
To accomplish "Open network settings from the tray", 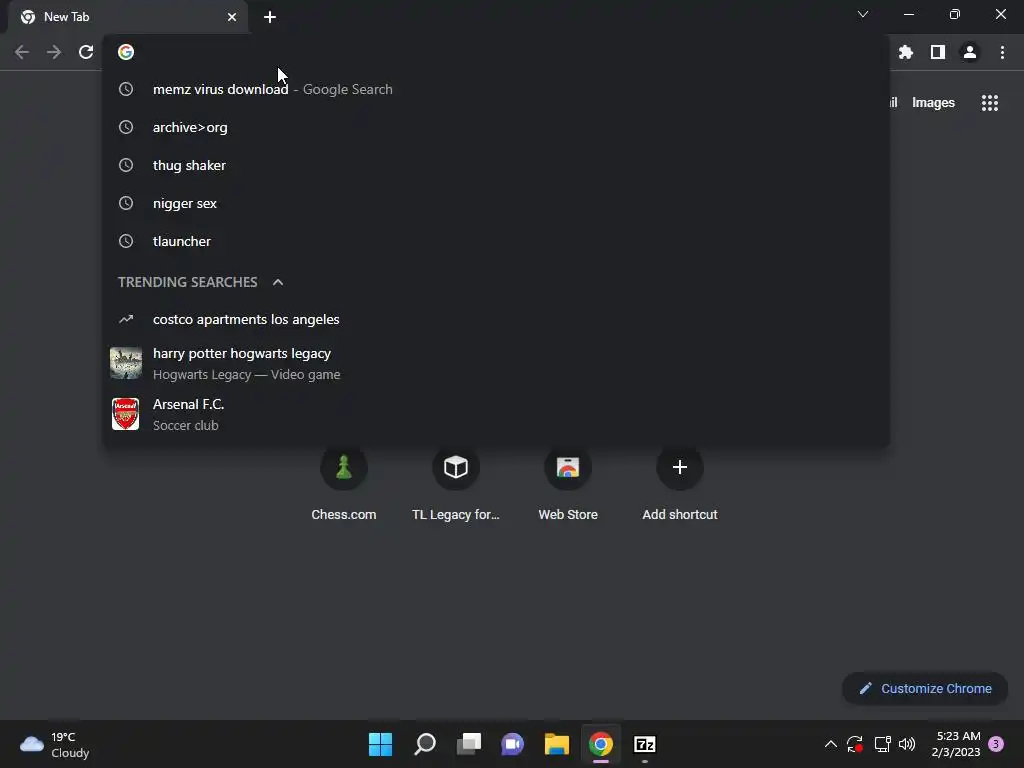I will click(x=882, y=744).
